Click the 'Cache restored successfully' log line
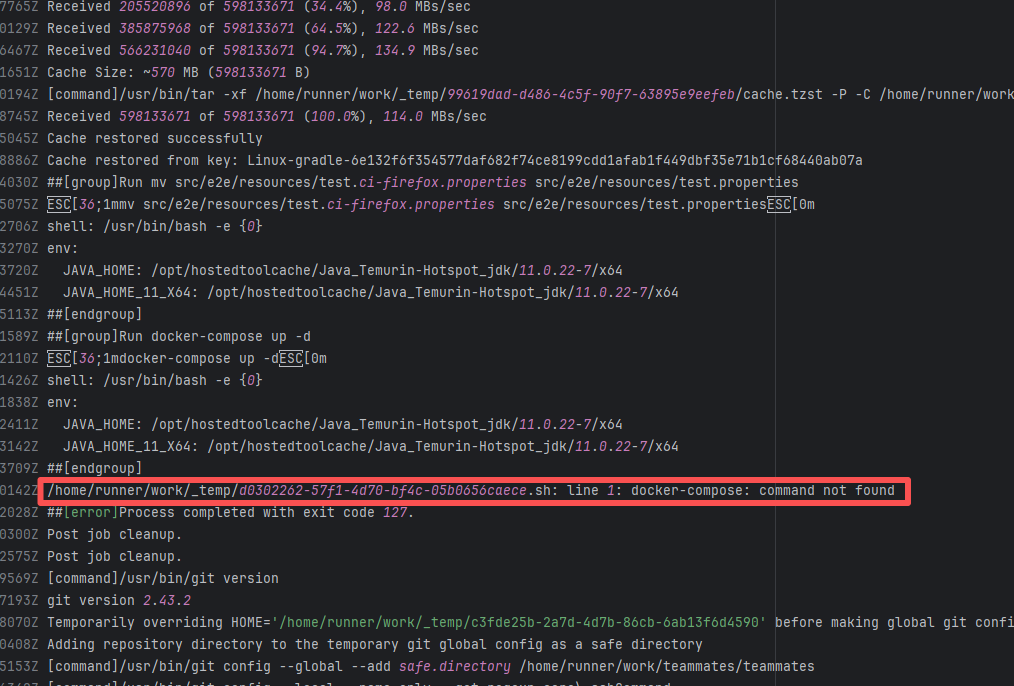This screenshot has width=1014, height=686. 155,138
